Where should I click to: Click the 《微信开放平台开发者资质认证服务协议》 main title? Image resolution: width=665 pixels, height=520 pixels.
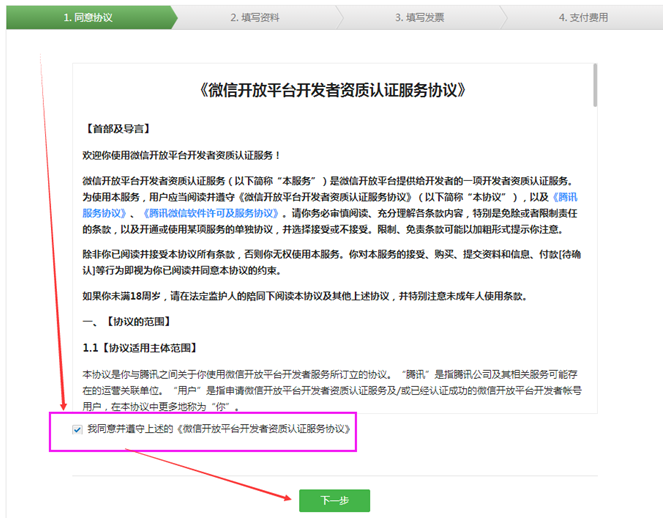pyautogui.click(x=334, y=90)
